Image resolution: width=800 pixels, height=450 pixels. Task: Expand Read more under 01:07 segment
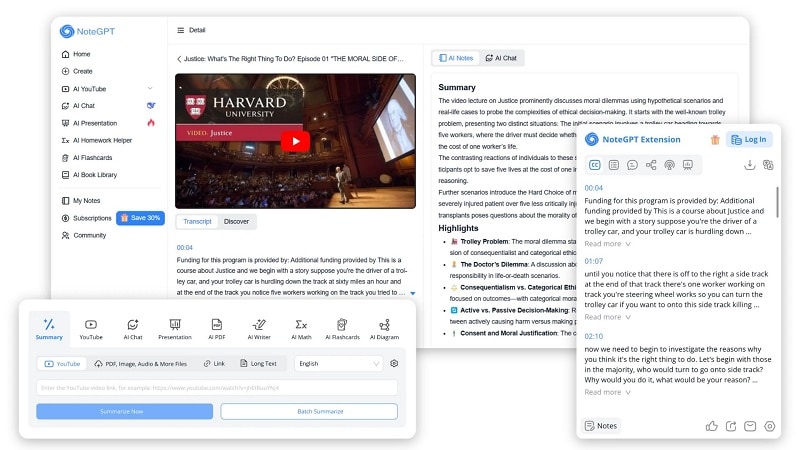tap(607, 317)
